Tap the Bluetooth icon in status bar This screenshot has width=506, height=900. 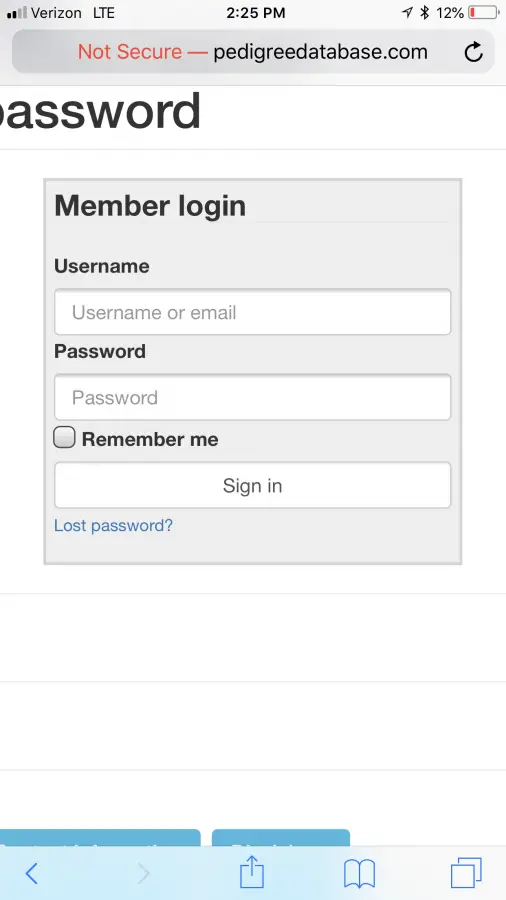[425, 13]
